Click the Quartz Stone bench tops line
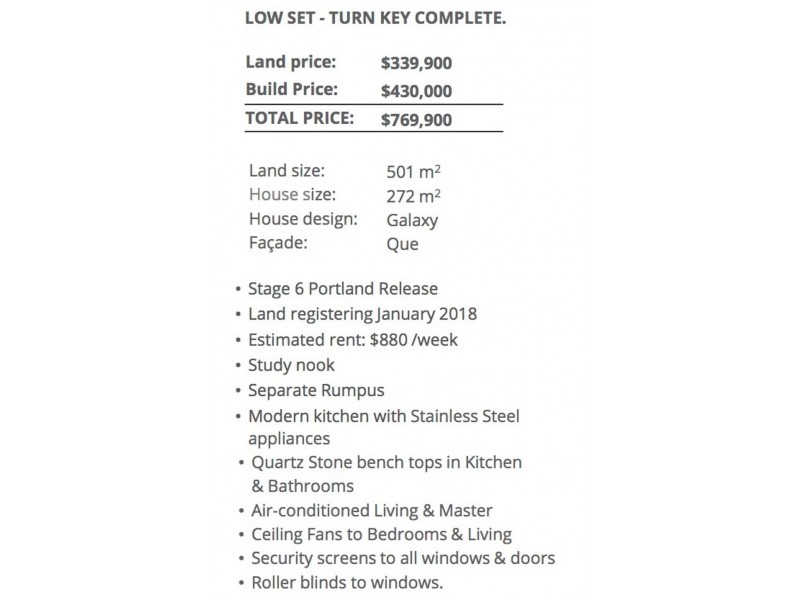Viewport: 800px width, 600px height. pyautogui.click(x=385, y=464)
